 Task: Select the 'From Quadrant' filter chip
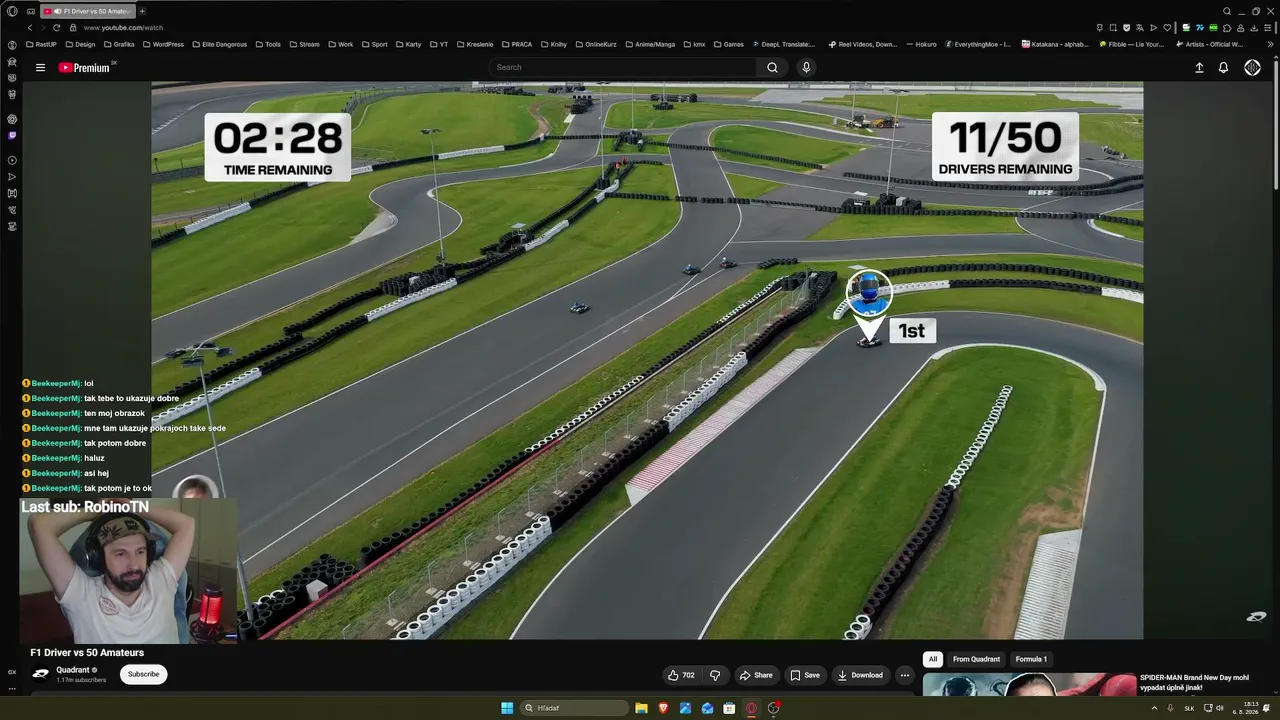976,659
